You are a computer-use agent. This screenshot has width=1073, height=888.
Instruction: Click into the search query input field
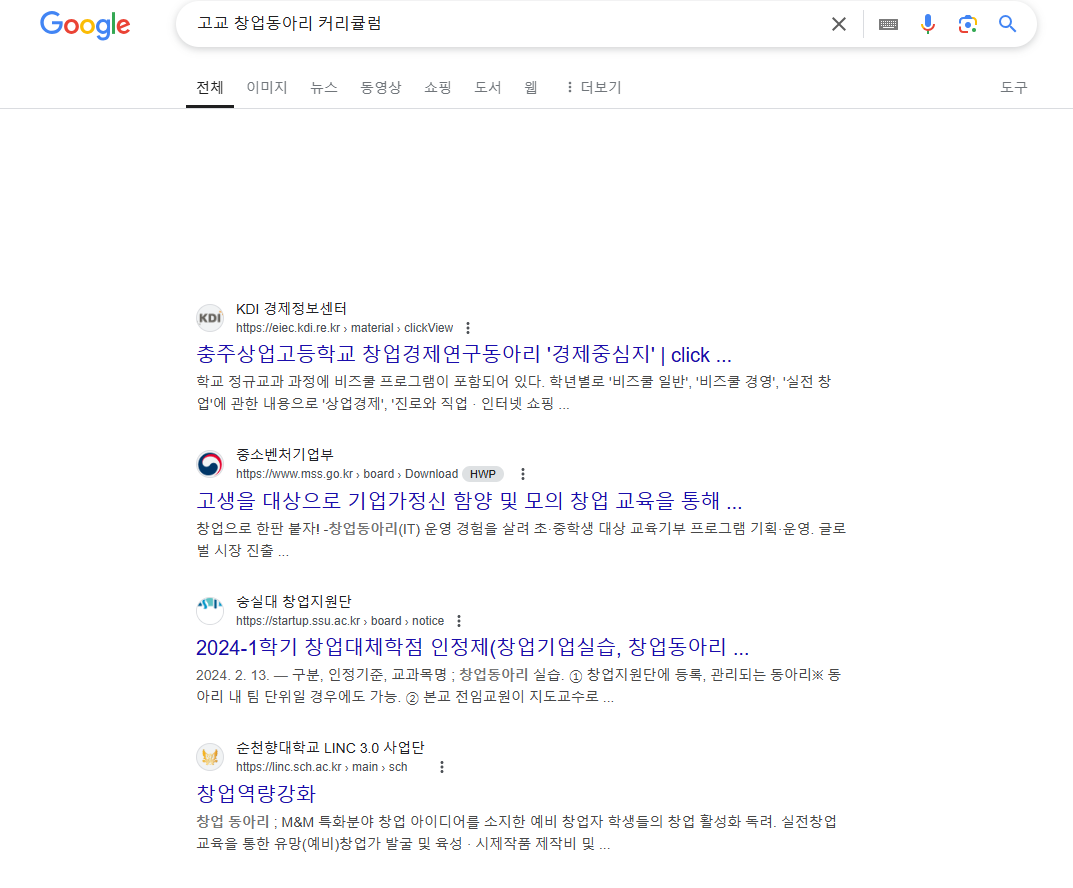tap(506, 24)
